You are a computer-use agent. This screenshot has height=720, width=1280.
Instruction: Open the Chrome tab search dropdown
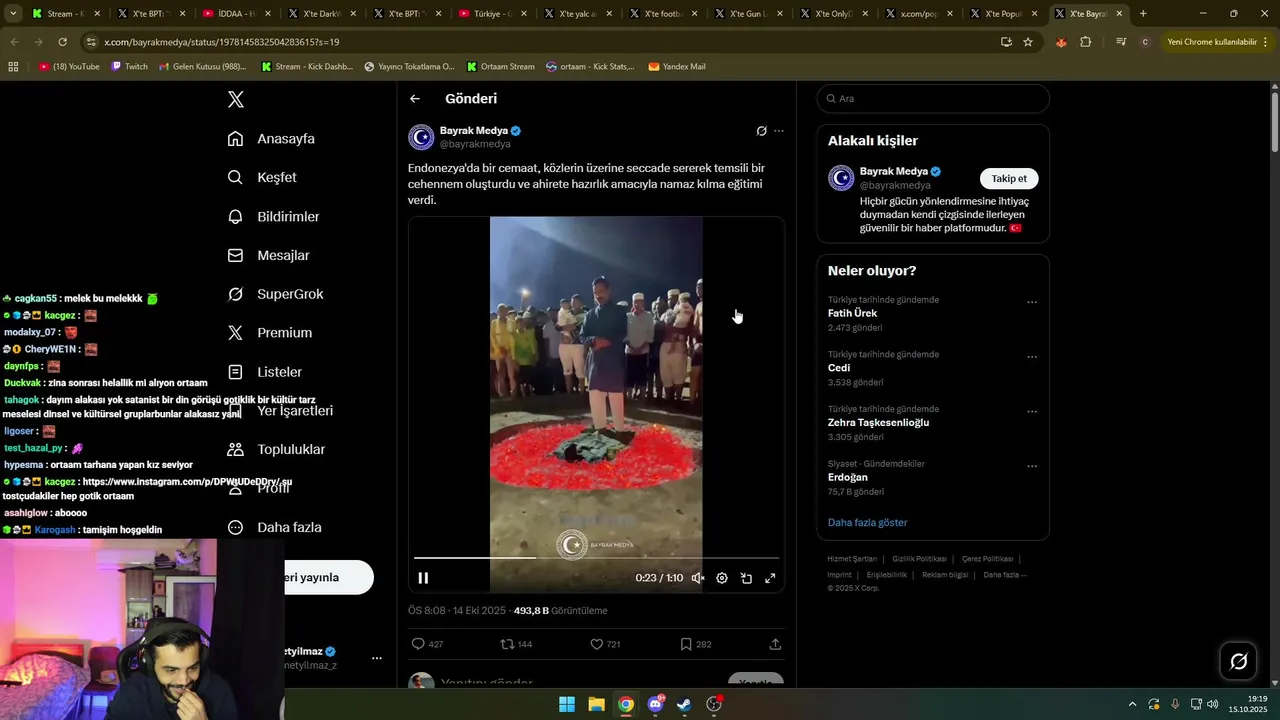coord(13,14)
